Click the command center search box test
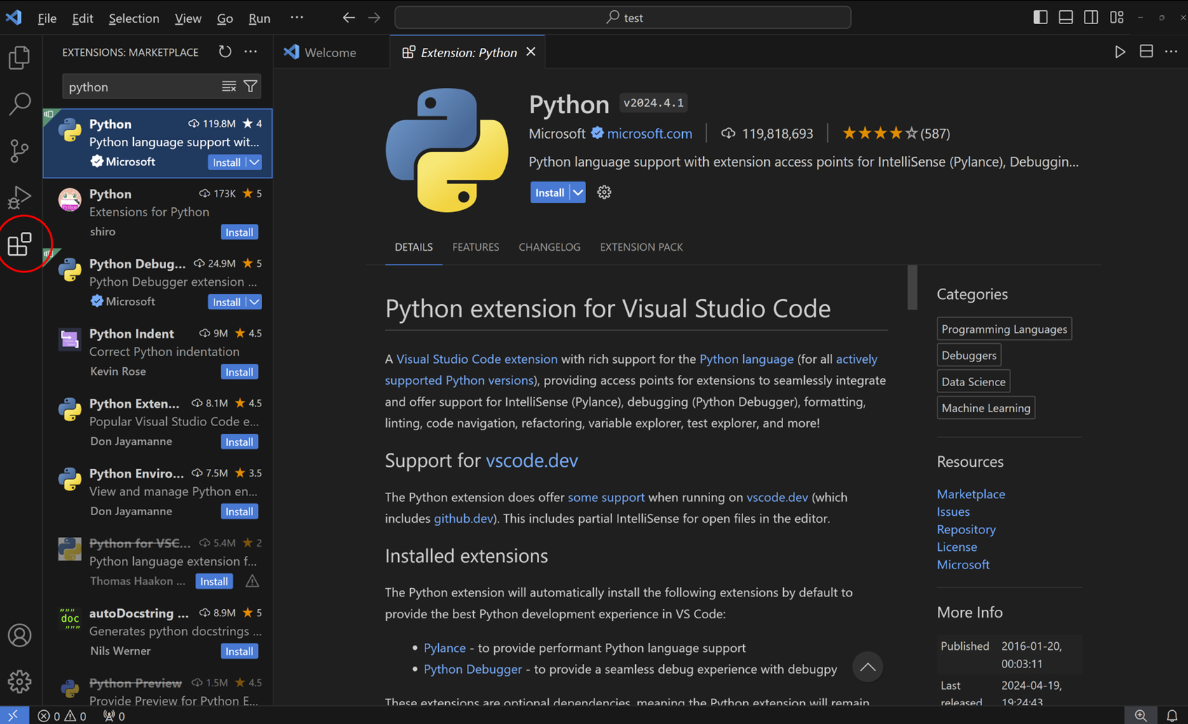The image size is (1188, 724). (x=623, y=17)
